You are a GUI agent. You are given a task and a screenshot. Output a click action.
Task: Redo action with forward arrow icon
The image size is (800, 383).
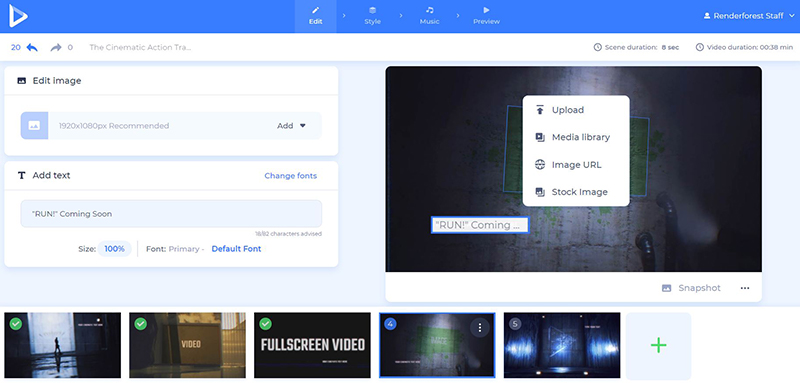point(56,47)
